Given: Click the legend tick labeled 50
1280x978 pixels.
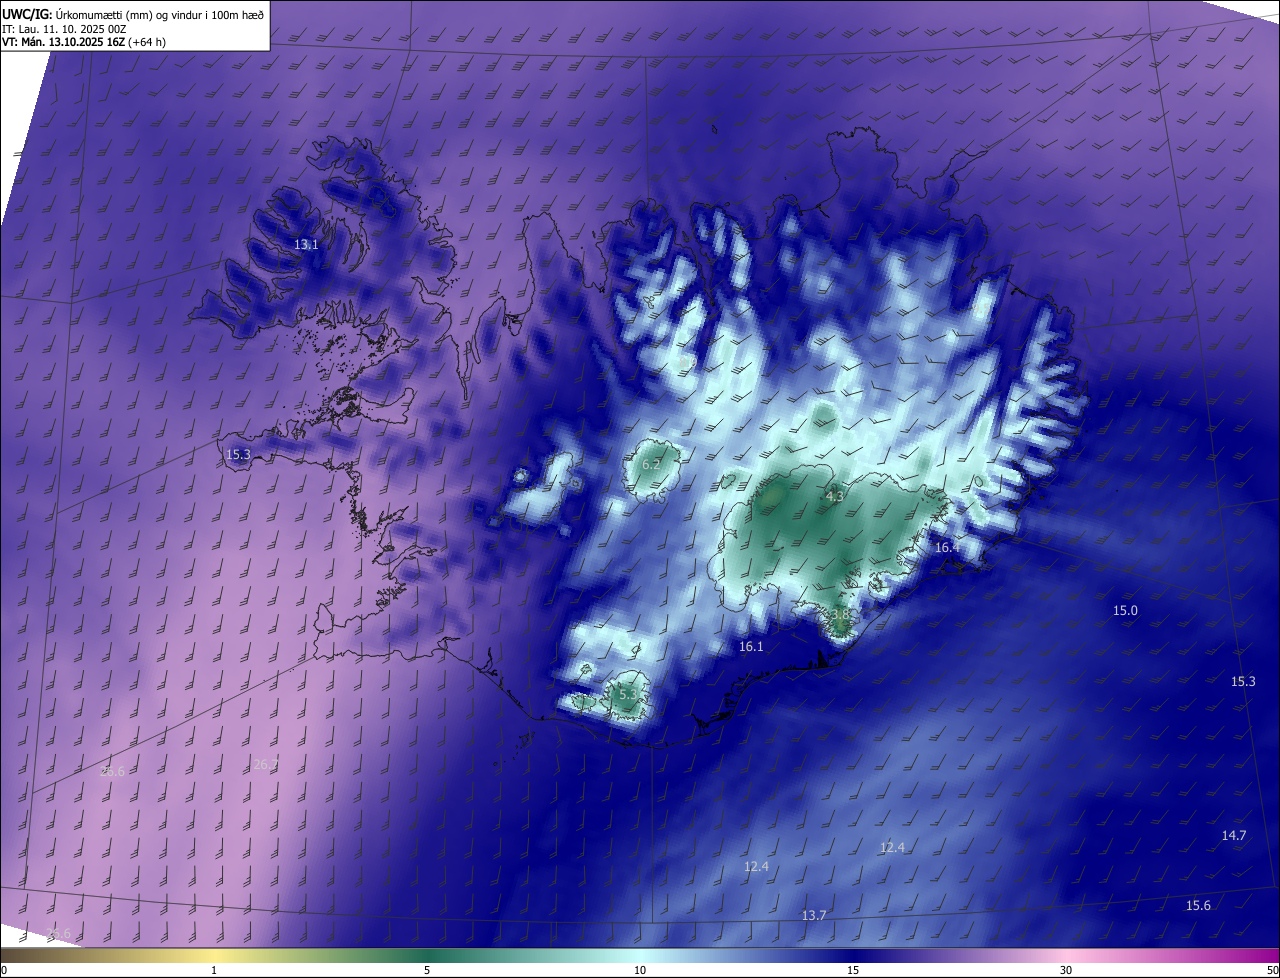Looking at the screenshot, I should click(x=1272, y=970).
